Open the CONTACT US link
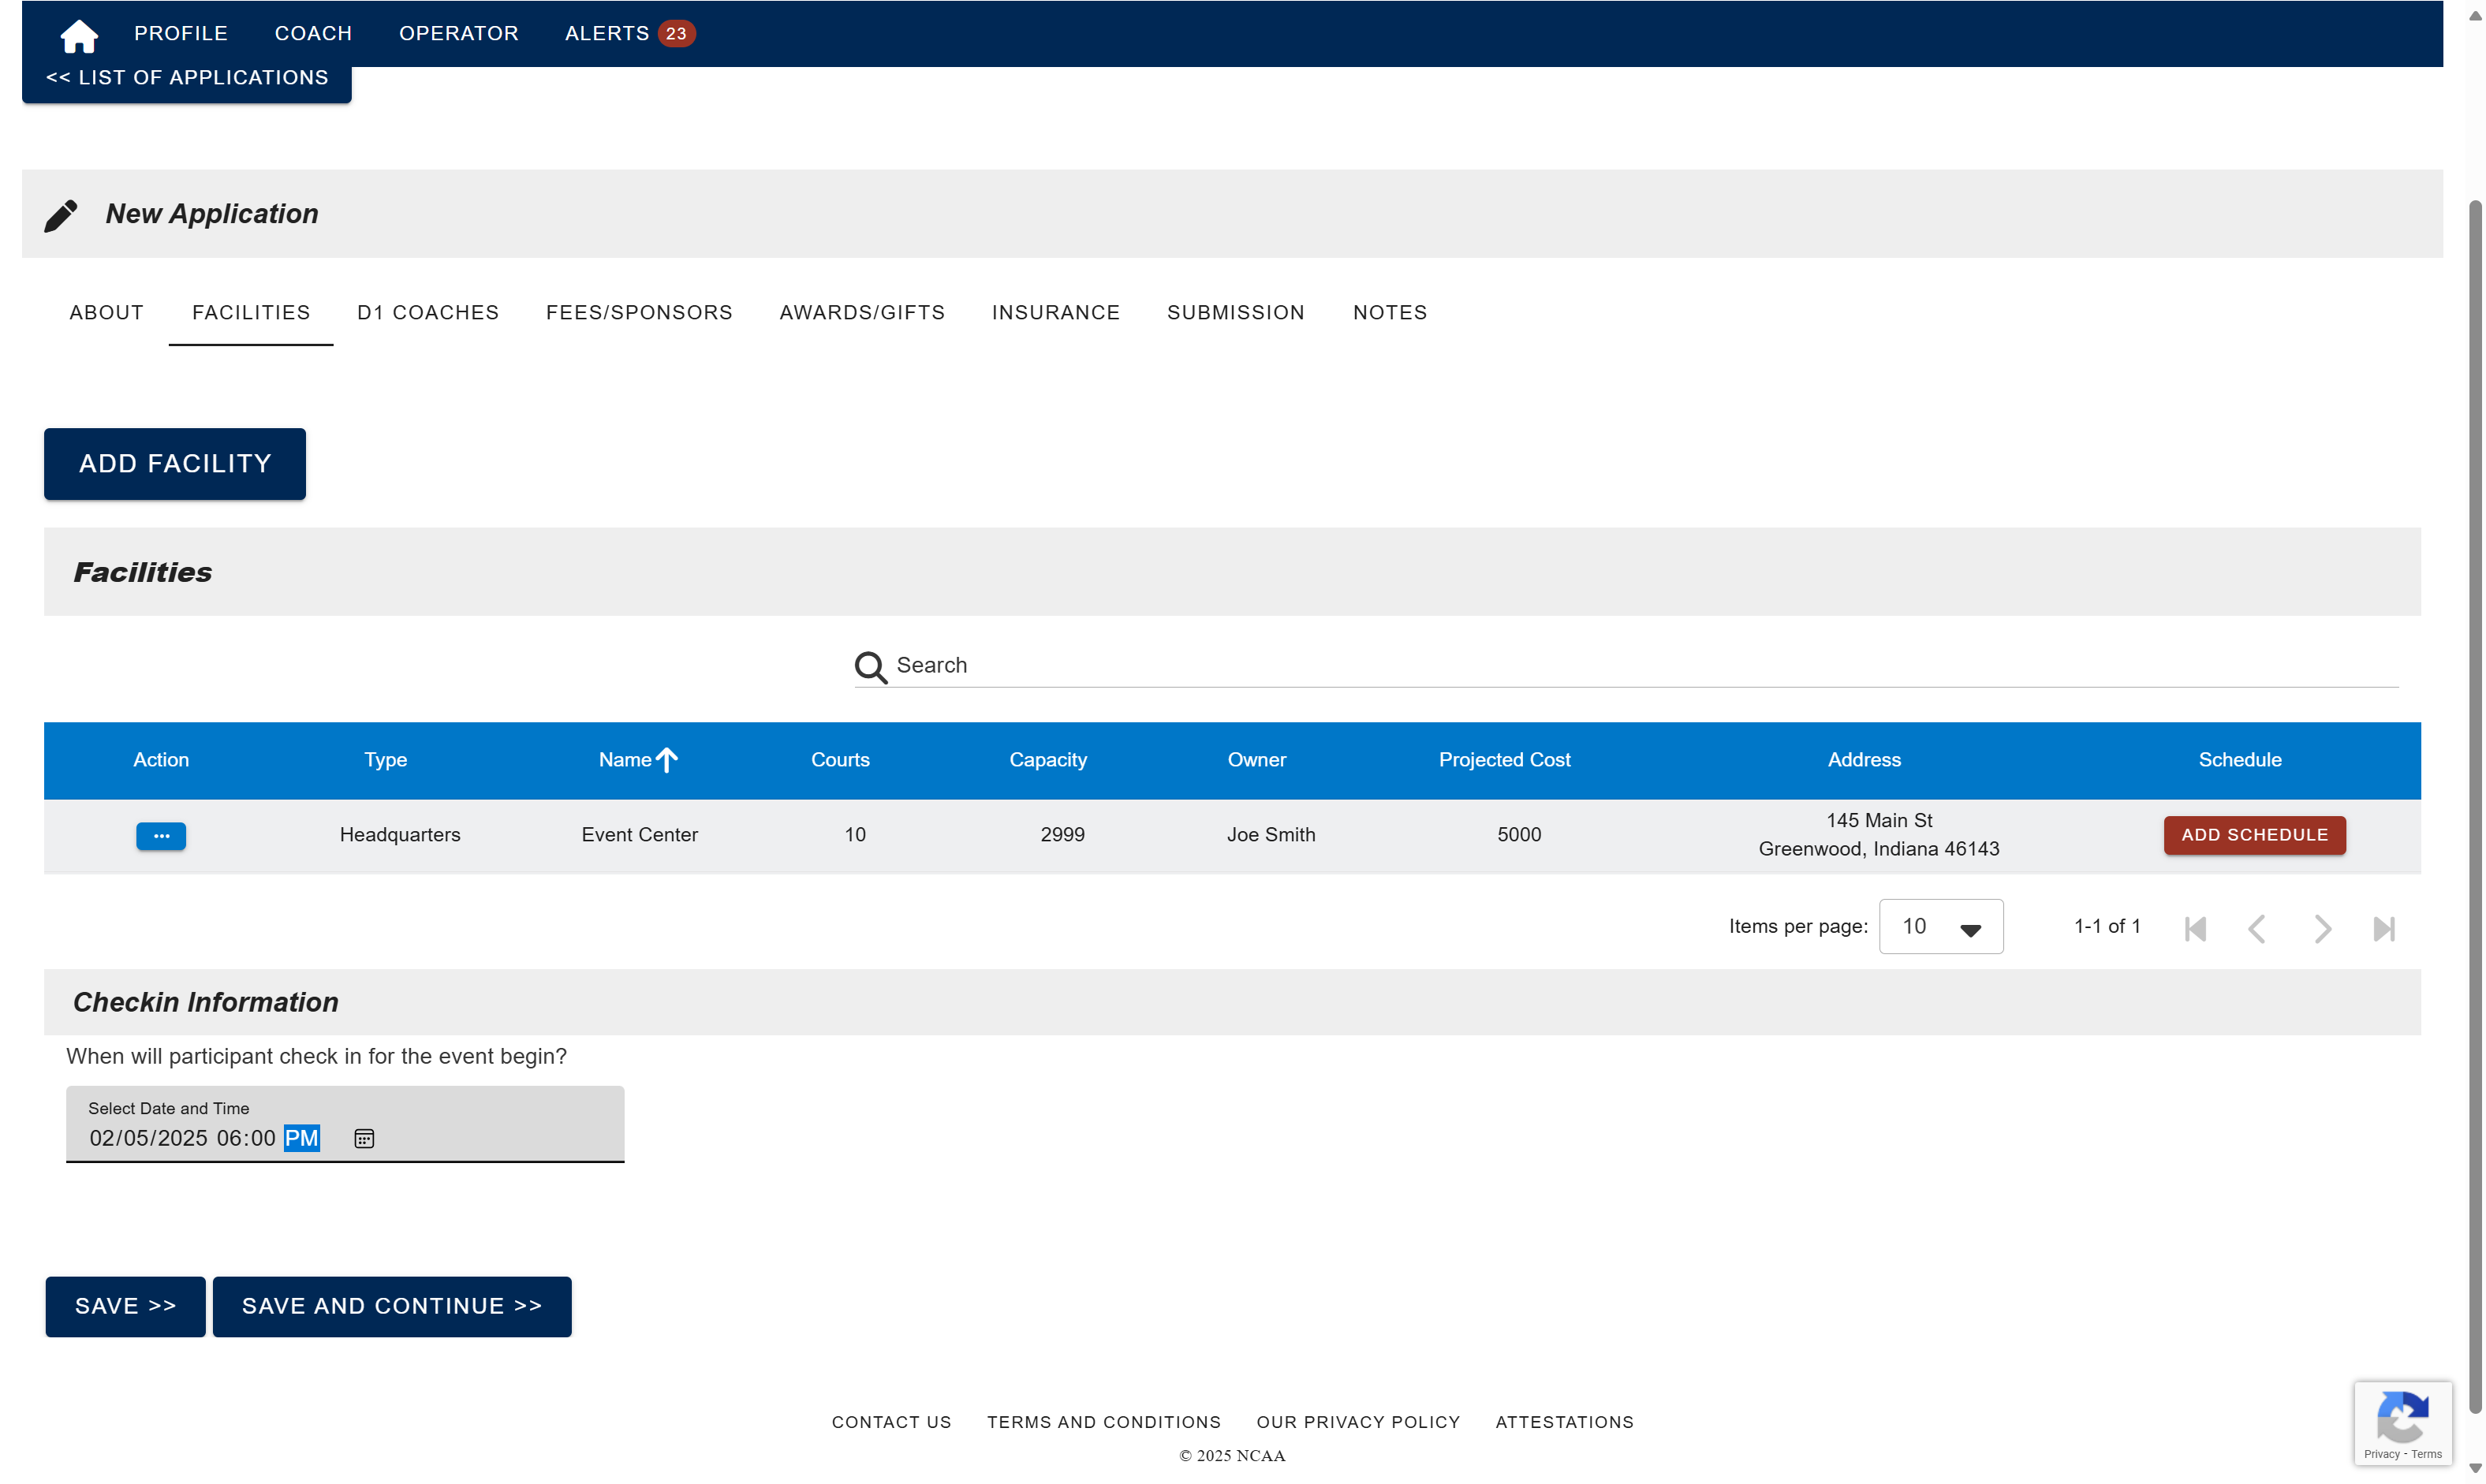 pos(891,1422)
